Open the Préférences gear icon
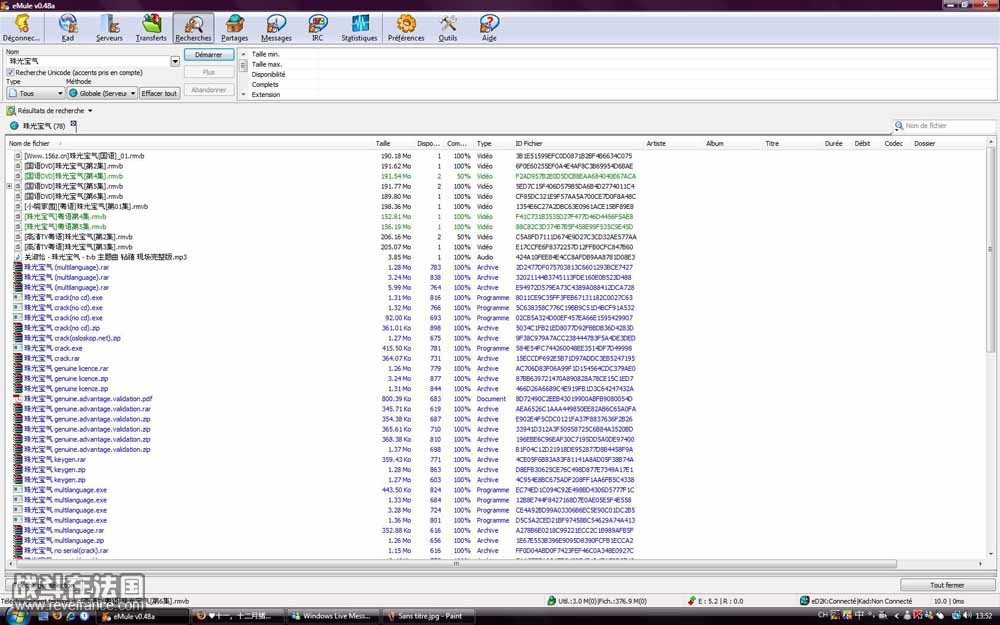 pos(406,28)
